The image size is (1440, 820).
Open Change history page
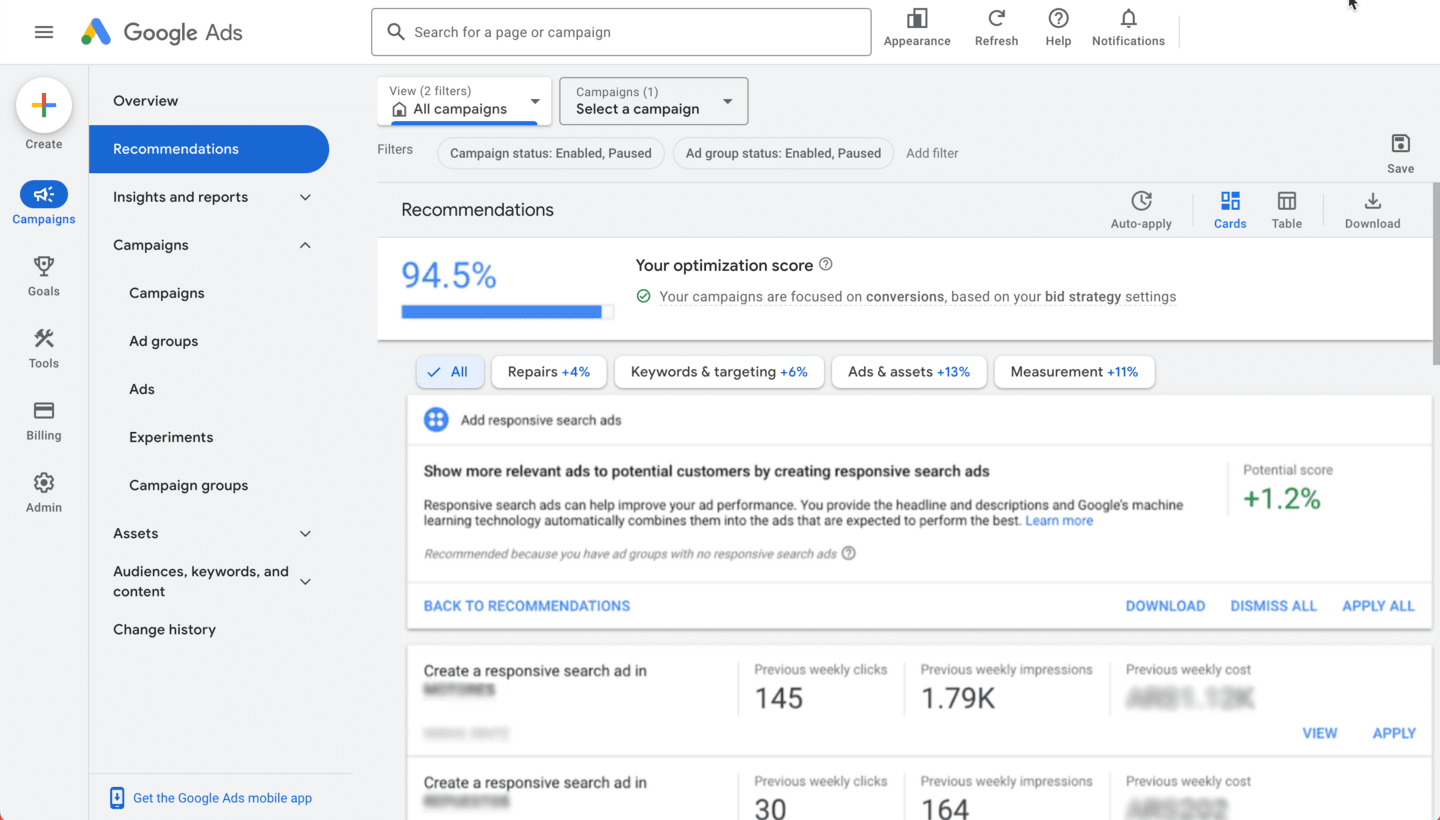(164, 629)
